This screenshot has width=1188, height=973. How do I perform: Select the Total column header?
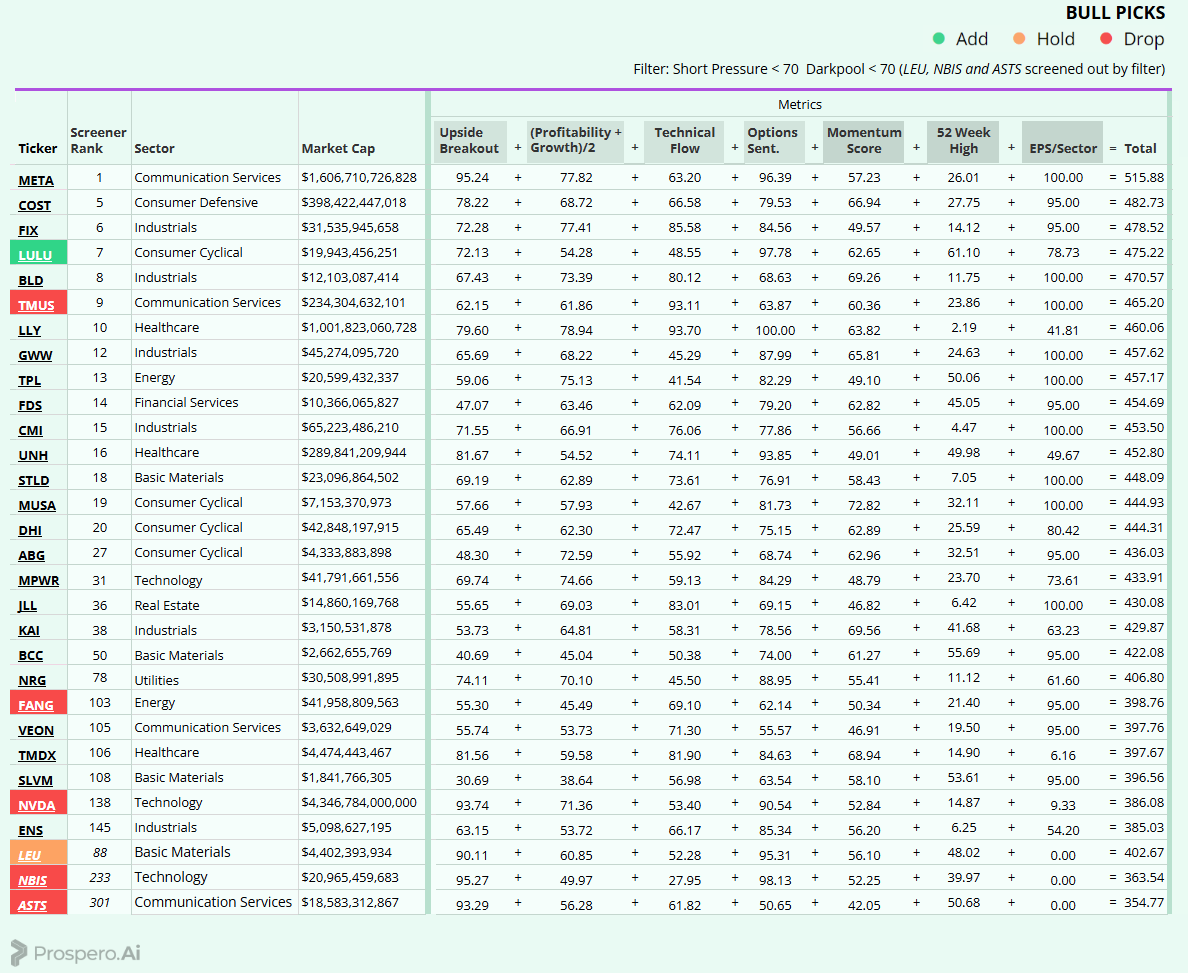[1140, 149]
